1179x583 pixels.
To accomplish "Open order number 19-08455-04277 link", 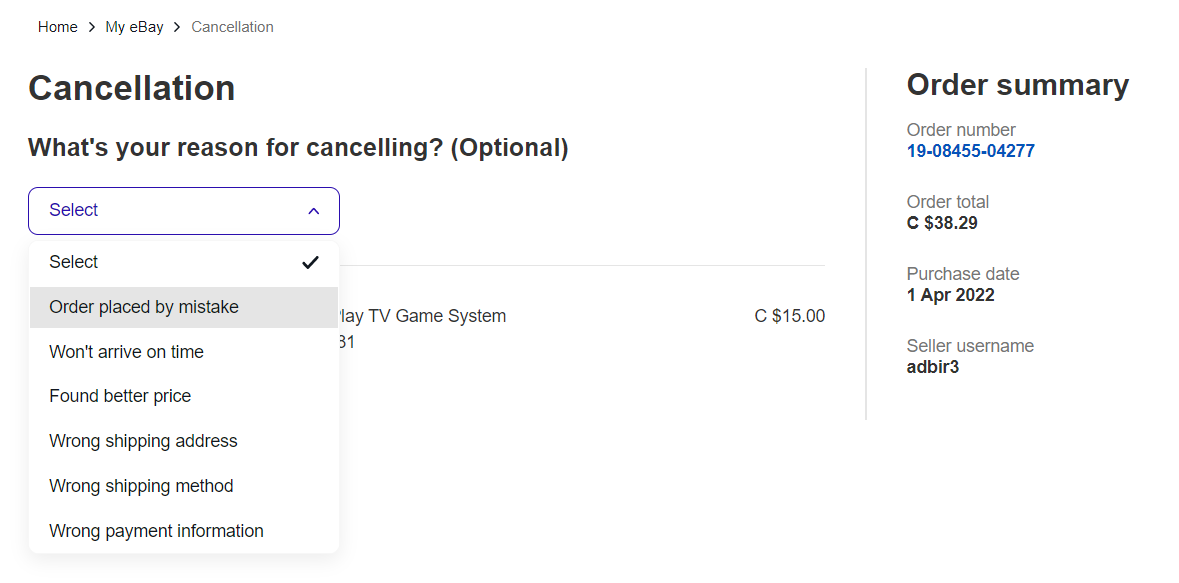I will 970,151.
